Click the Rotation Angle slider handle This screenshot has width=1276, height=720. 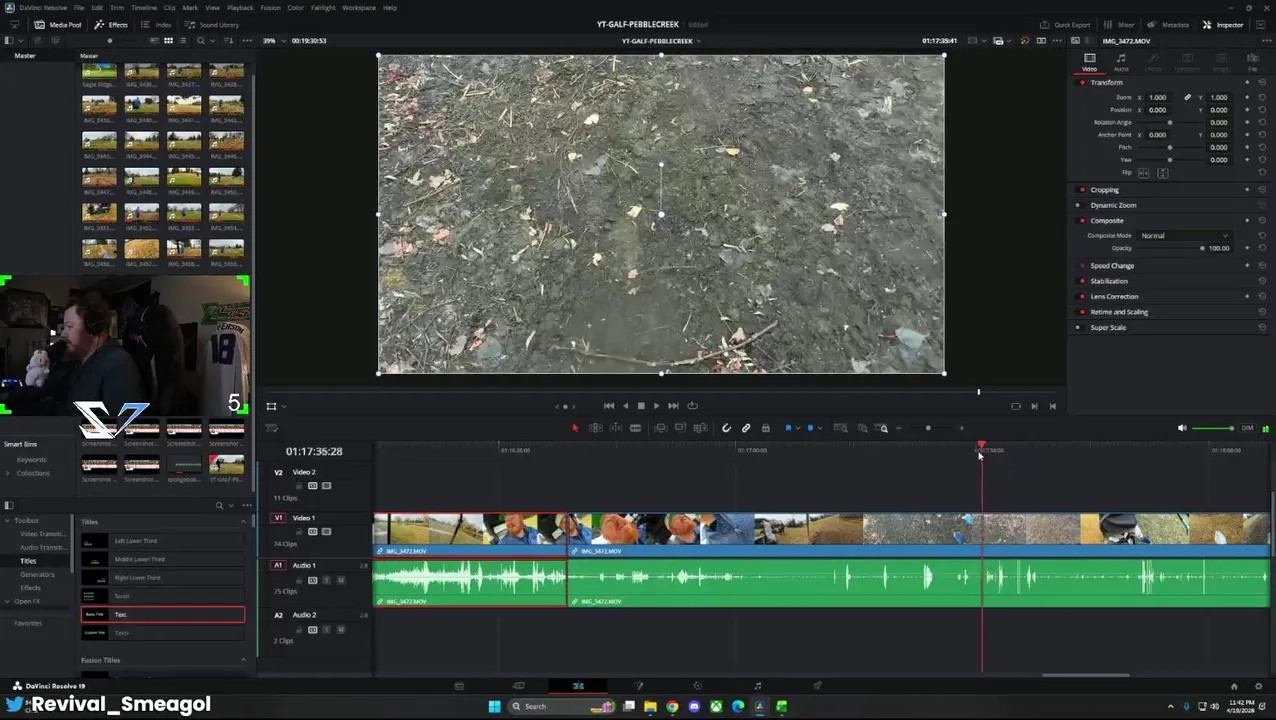[x=1170, y=122]
